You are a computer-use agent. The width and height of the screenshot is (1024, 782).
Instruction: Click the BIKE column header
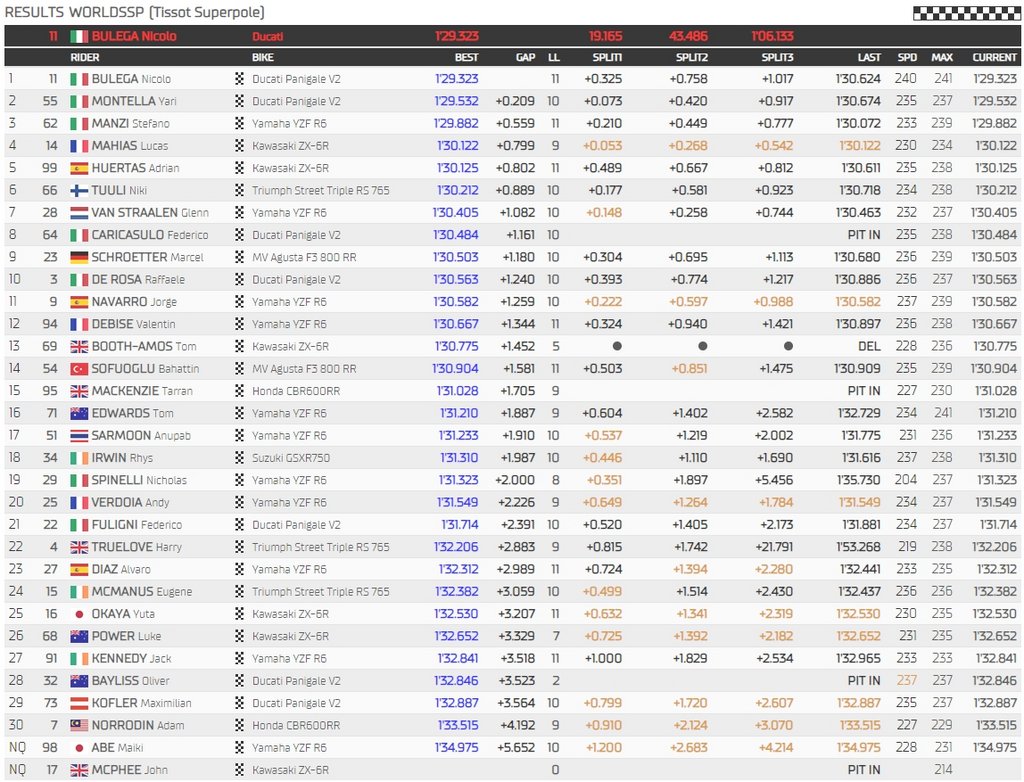(263, 57)
